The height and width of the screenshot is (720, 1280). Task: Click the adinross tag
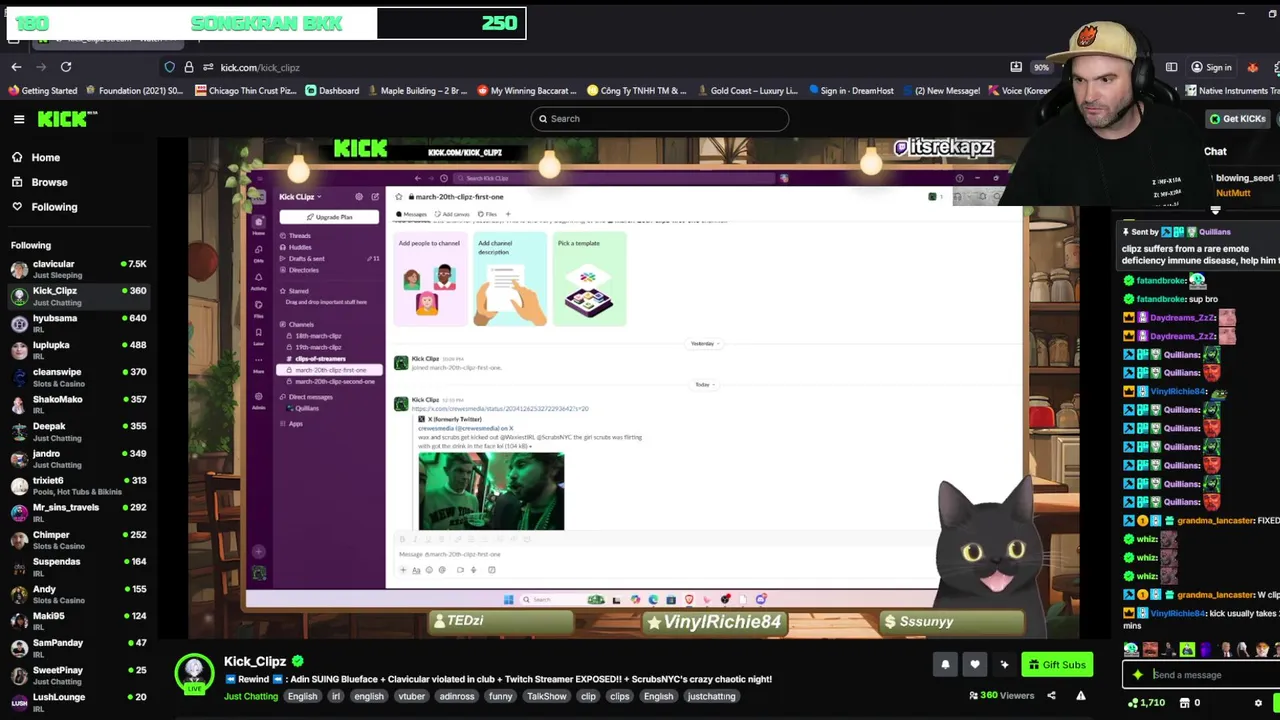[x=457, y=696]
